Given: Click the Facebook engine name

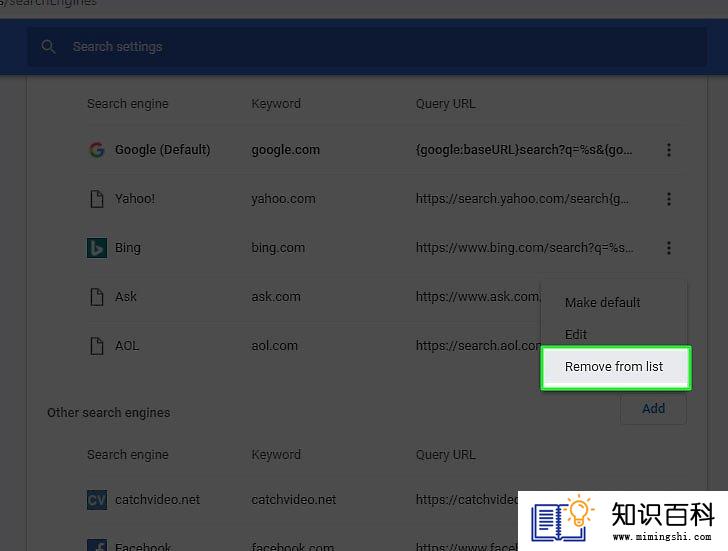Looking at the screenshot, I should coord(143,546).
